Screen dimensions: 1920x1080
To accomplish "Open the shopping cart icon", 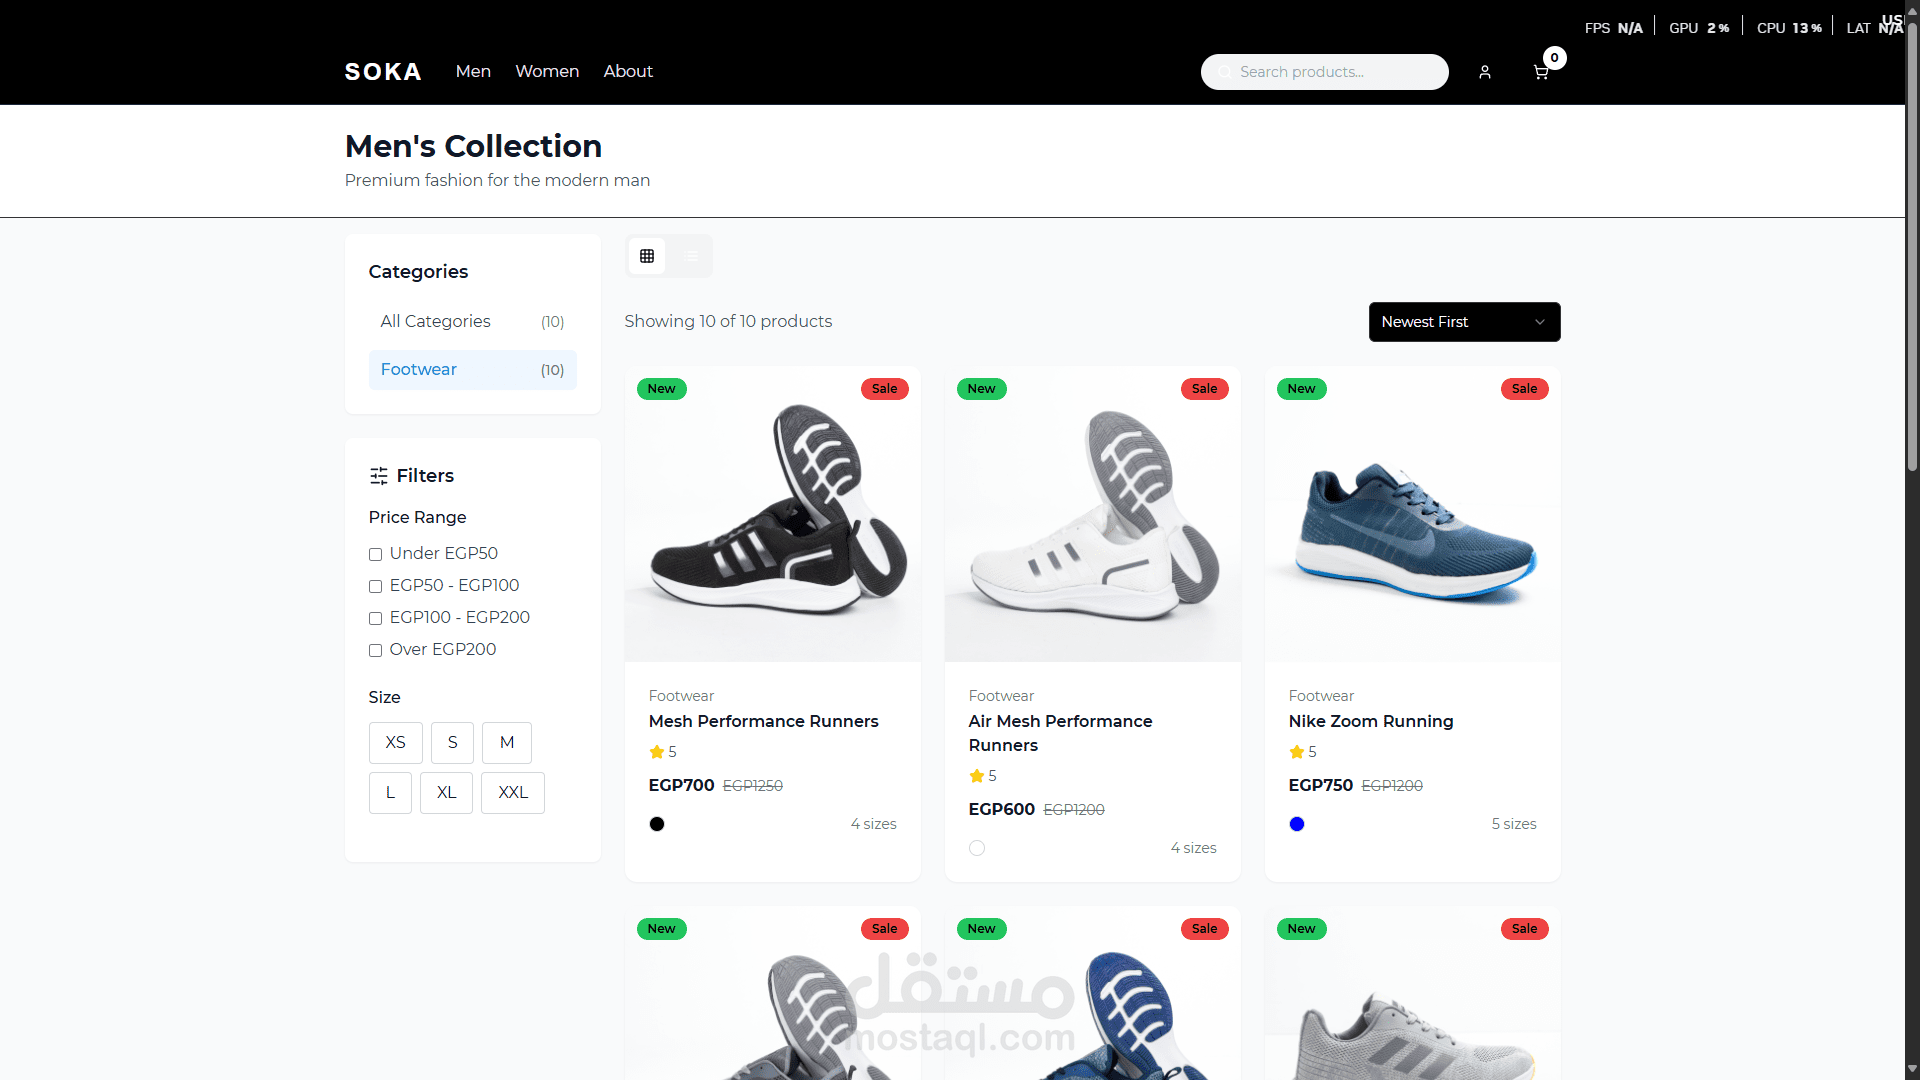I will 1540,72.
